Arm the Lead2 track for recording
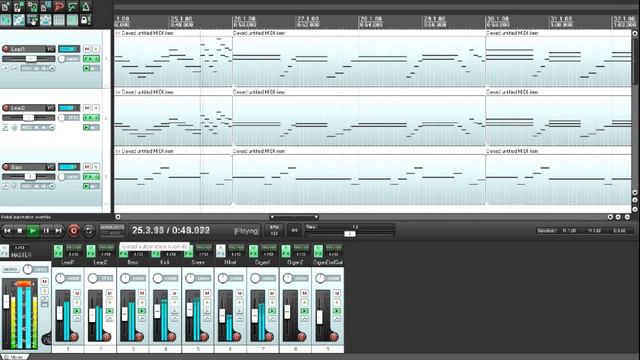640x360 pixels. point(6,108)
